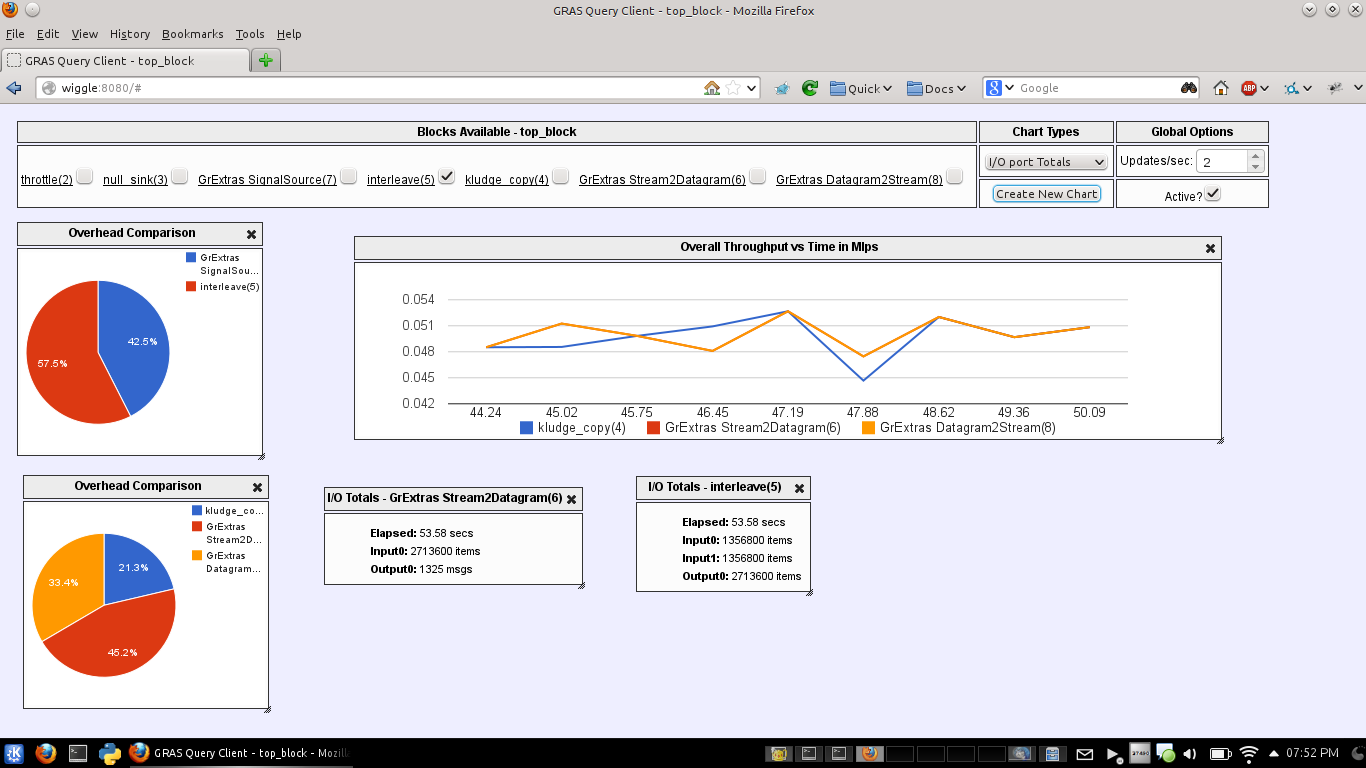The image size is (1366, 768).
Task: Open the I/O port Totals chart type dropdown
Action: point(1046,162)
